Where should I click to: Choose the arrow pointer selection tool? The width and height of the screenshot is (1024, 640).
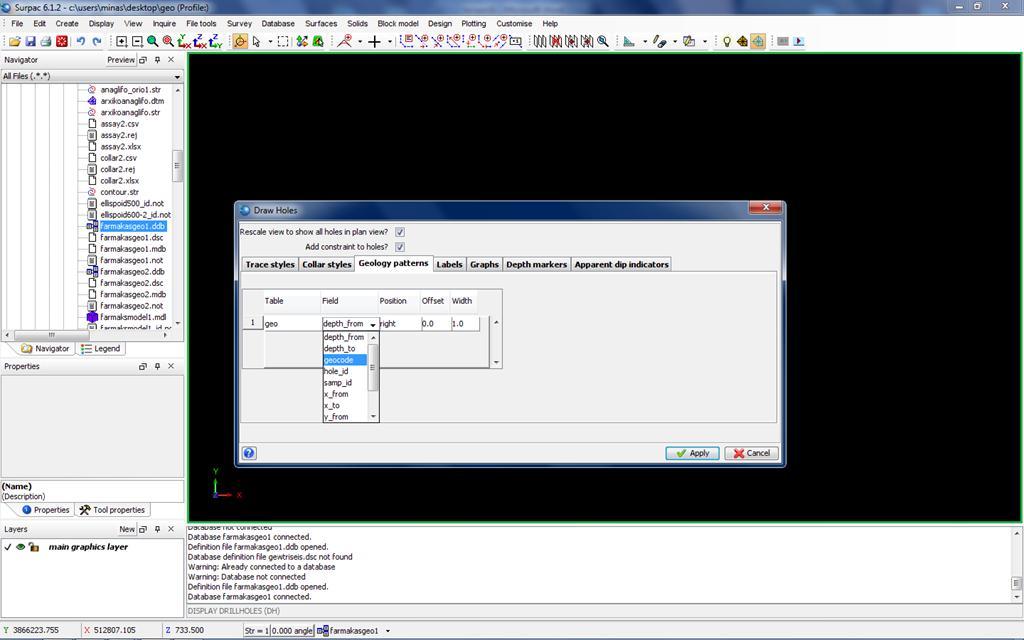tap(256, 41)
